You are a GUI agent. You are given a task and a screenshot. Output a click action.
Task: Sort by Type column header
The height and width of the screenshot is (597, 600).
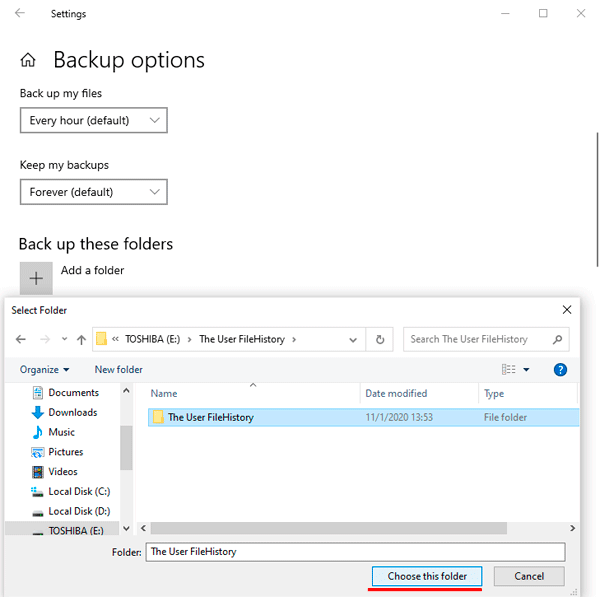click(494, 394)
